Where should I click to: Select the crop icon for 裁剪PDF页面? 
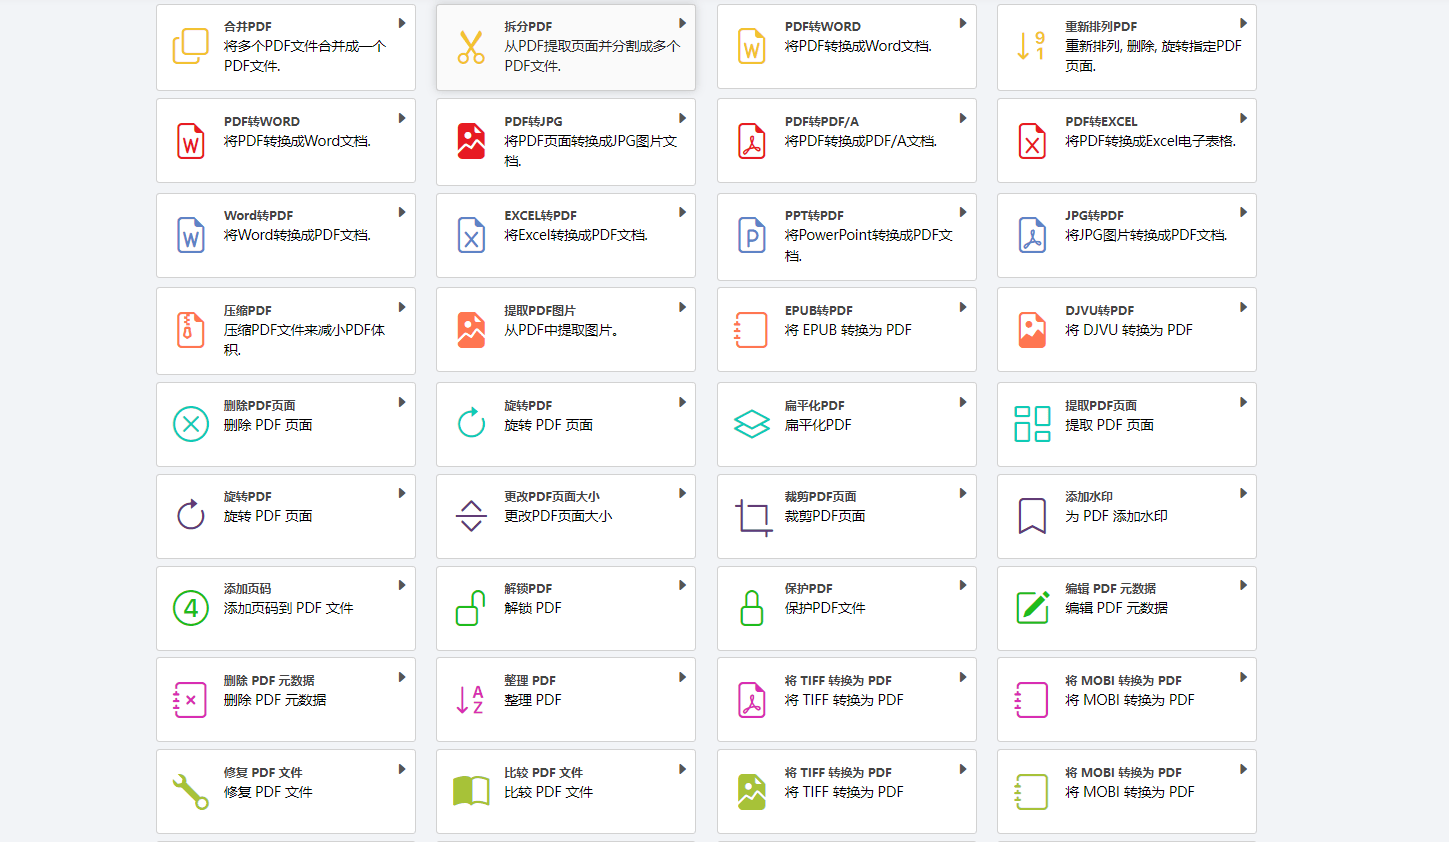(x=752, y=517)
